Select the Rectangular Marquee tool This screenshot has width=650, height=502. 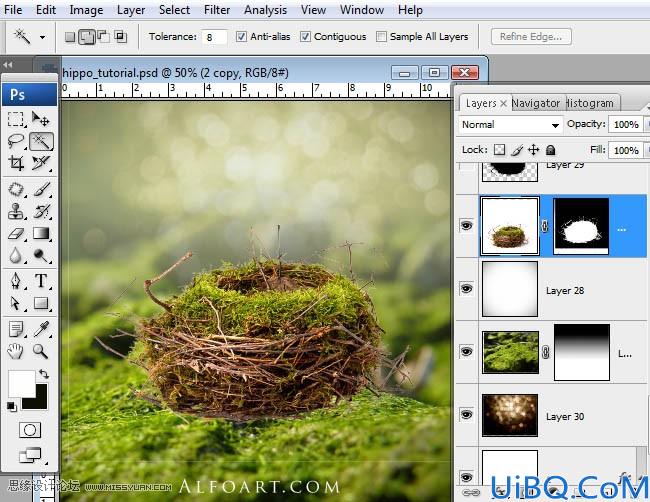(x=16, y=119)
